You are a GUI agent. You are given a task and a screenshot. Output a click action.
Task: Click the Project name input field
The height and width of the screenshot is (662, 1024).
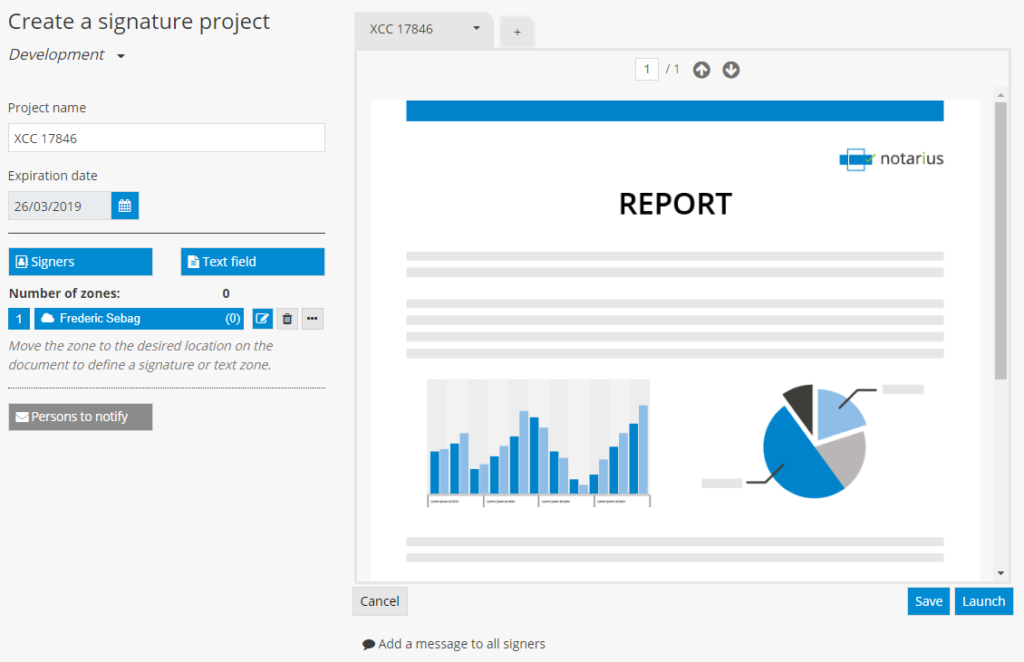click(x=167, y=138)
